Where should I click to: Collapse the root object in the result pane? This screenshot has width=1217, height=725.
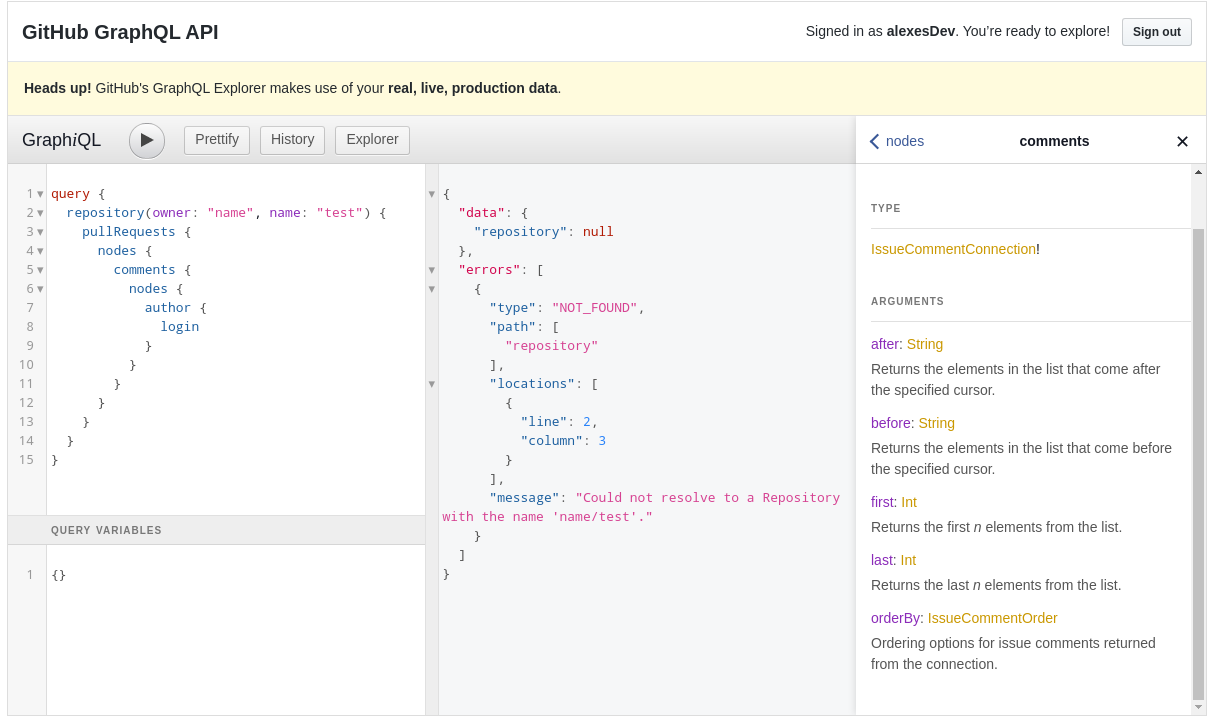click(432, 194)
